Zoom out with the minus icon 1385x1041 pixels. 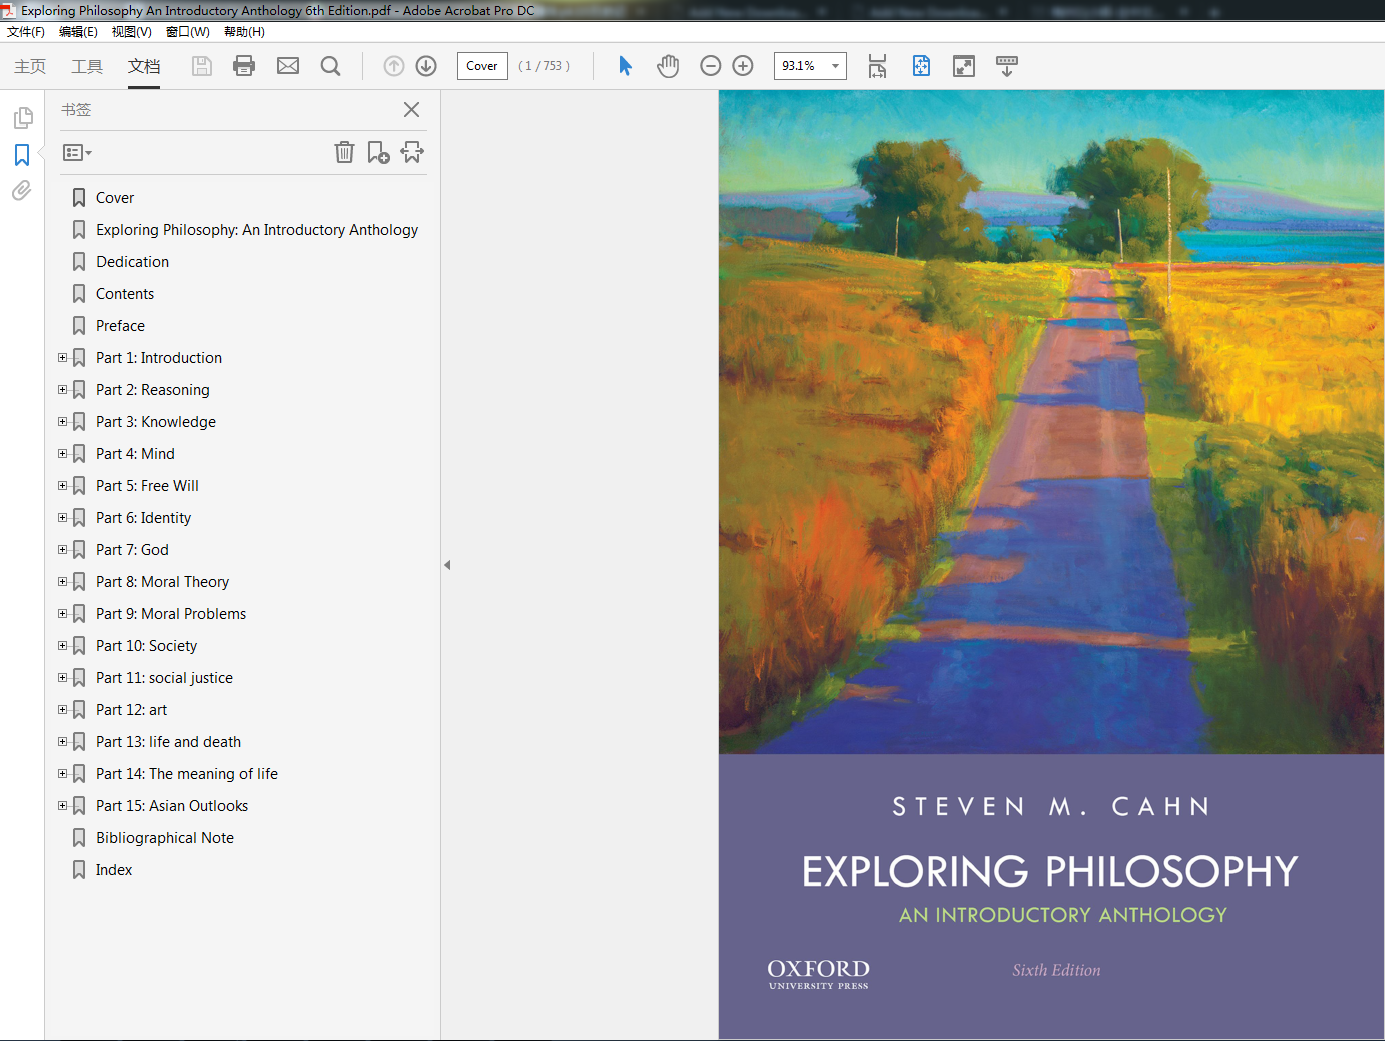711,66
